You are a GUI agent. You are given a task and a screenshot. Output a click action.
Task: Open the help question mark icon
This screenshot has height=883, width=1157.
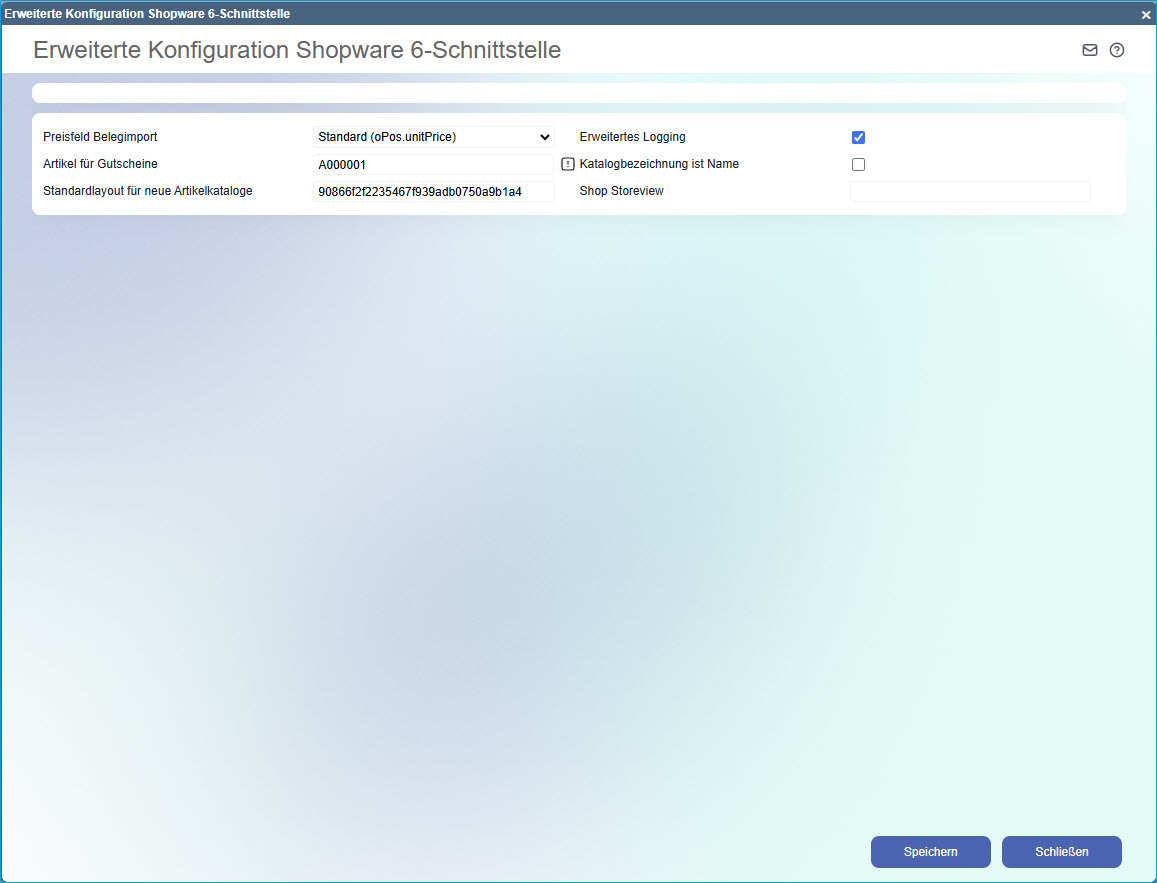(1117, 50)
